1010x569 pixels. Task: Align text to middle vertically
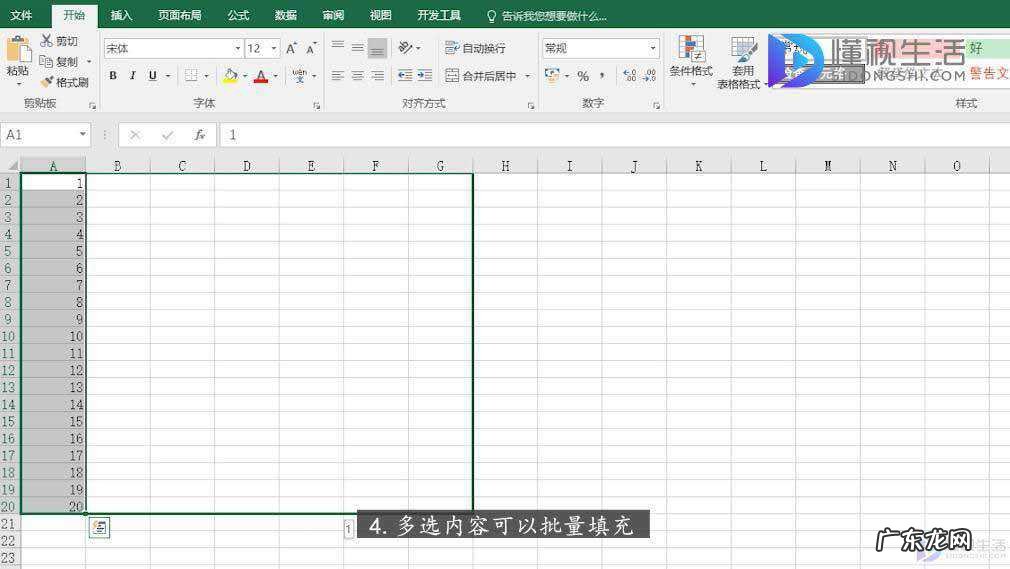click(357, 48)
